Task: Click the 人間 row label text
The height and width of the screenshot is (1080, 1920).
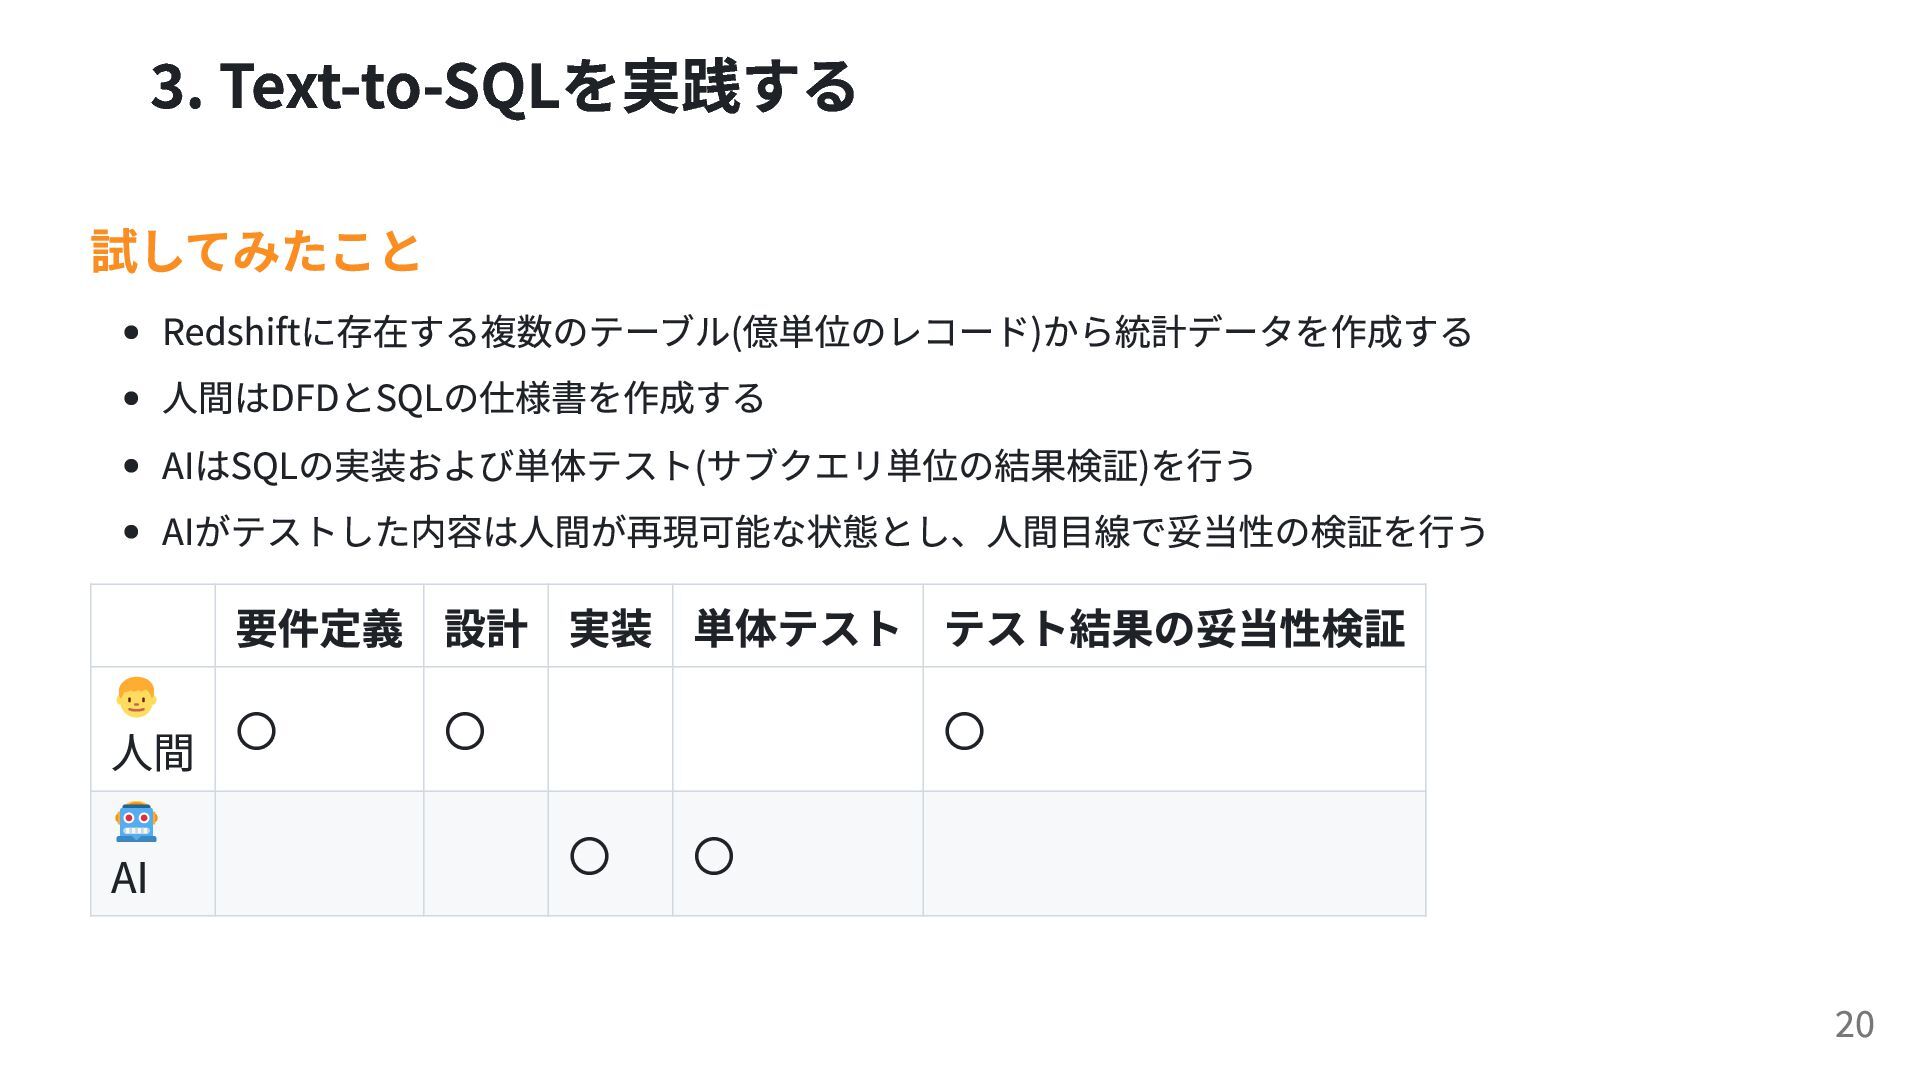Action: tap(152, 752)
